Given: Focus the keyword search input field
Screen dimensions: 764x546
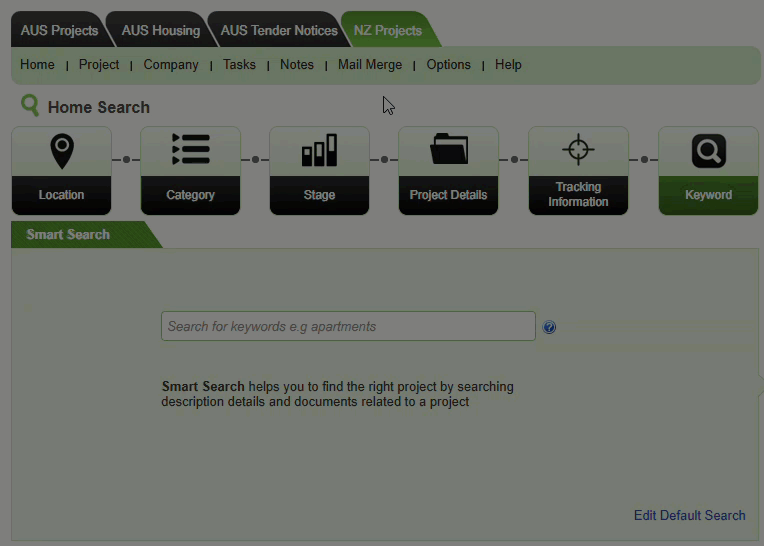Looking at the screenshot, I should point(348,326).
